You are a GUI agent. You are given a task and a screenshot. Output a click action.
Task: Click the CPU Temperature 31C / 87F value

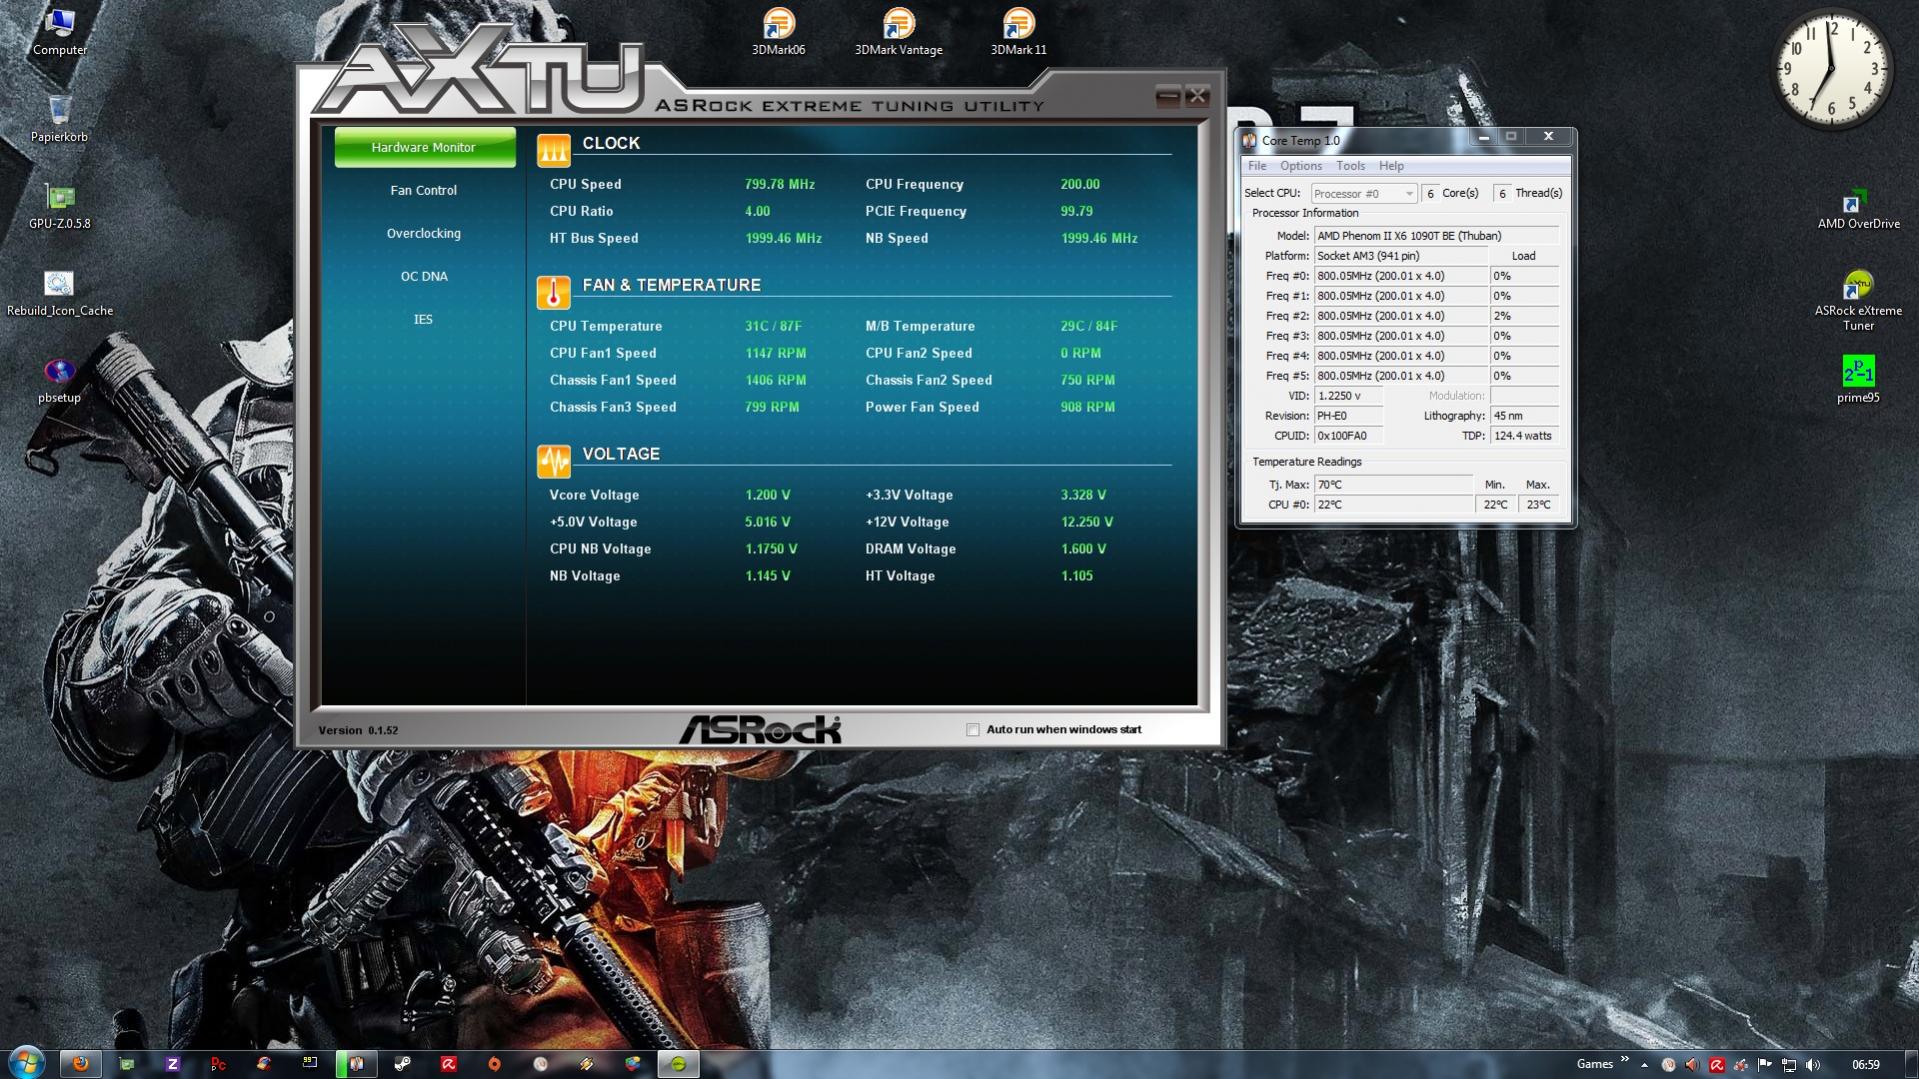pos(774,326)
